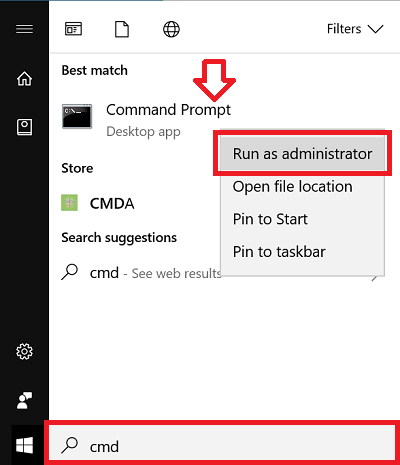
Task: Click the Filters chevron arrow
Action: [376, 29]
